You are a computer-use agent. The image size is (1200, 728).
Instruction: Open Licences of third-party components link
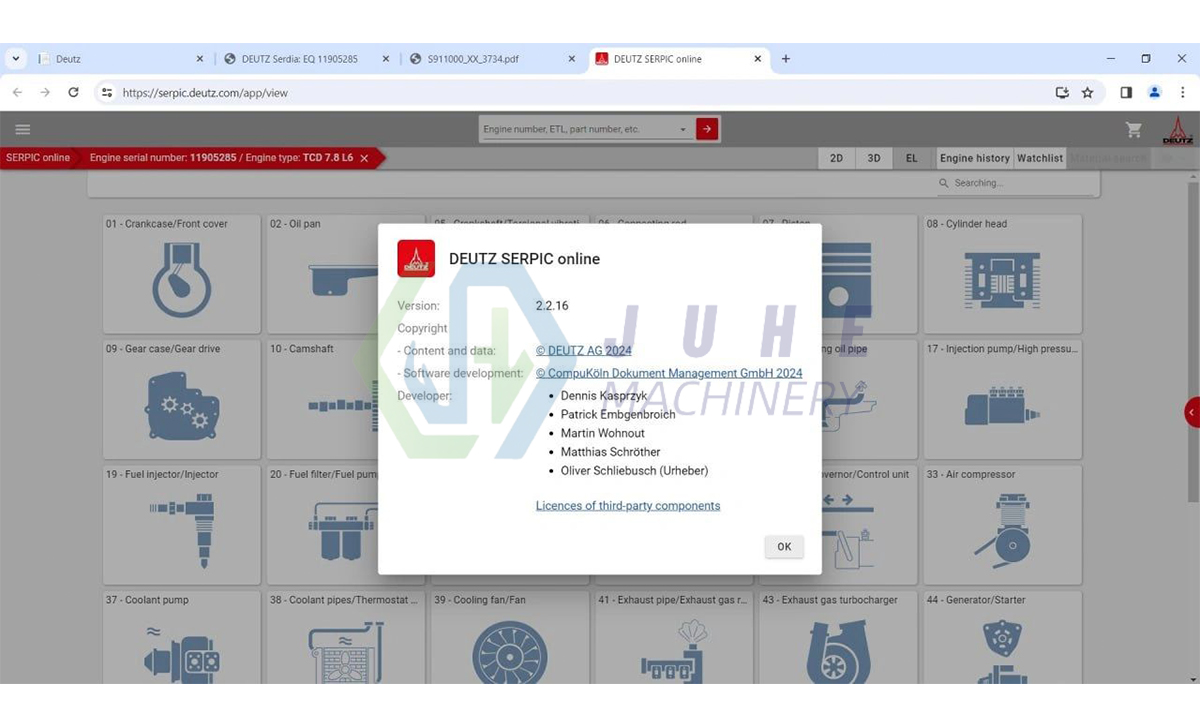(x=628, y=505)
